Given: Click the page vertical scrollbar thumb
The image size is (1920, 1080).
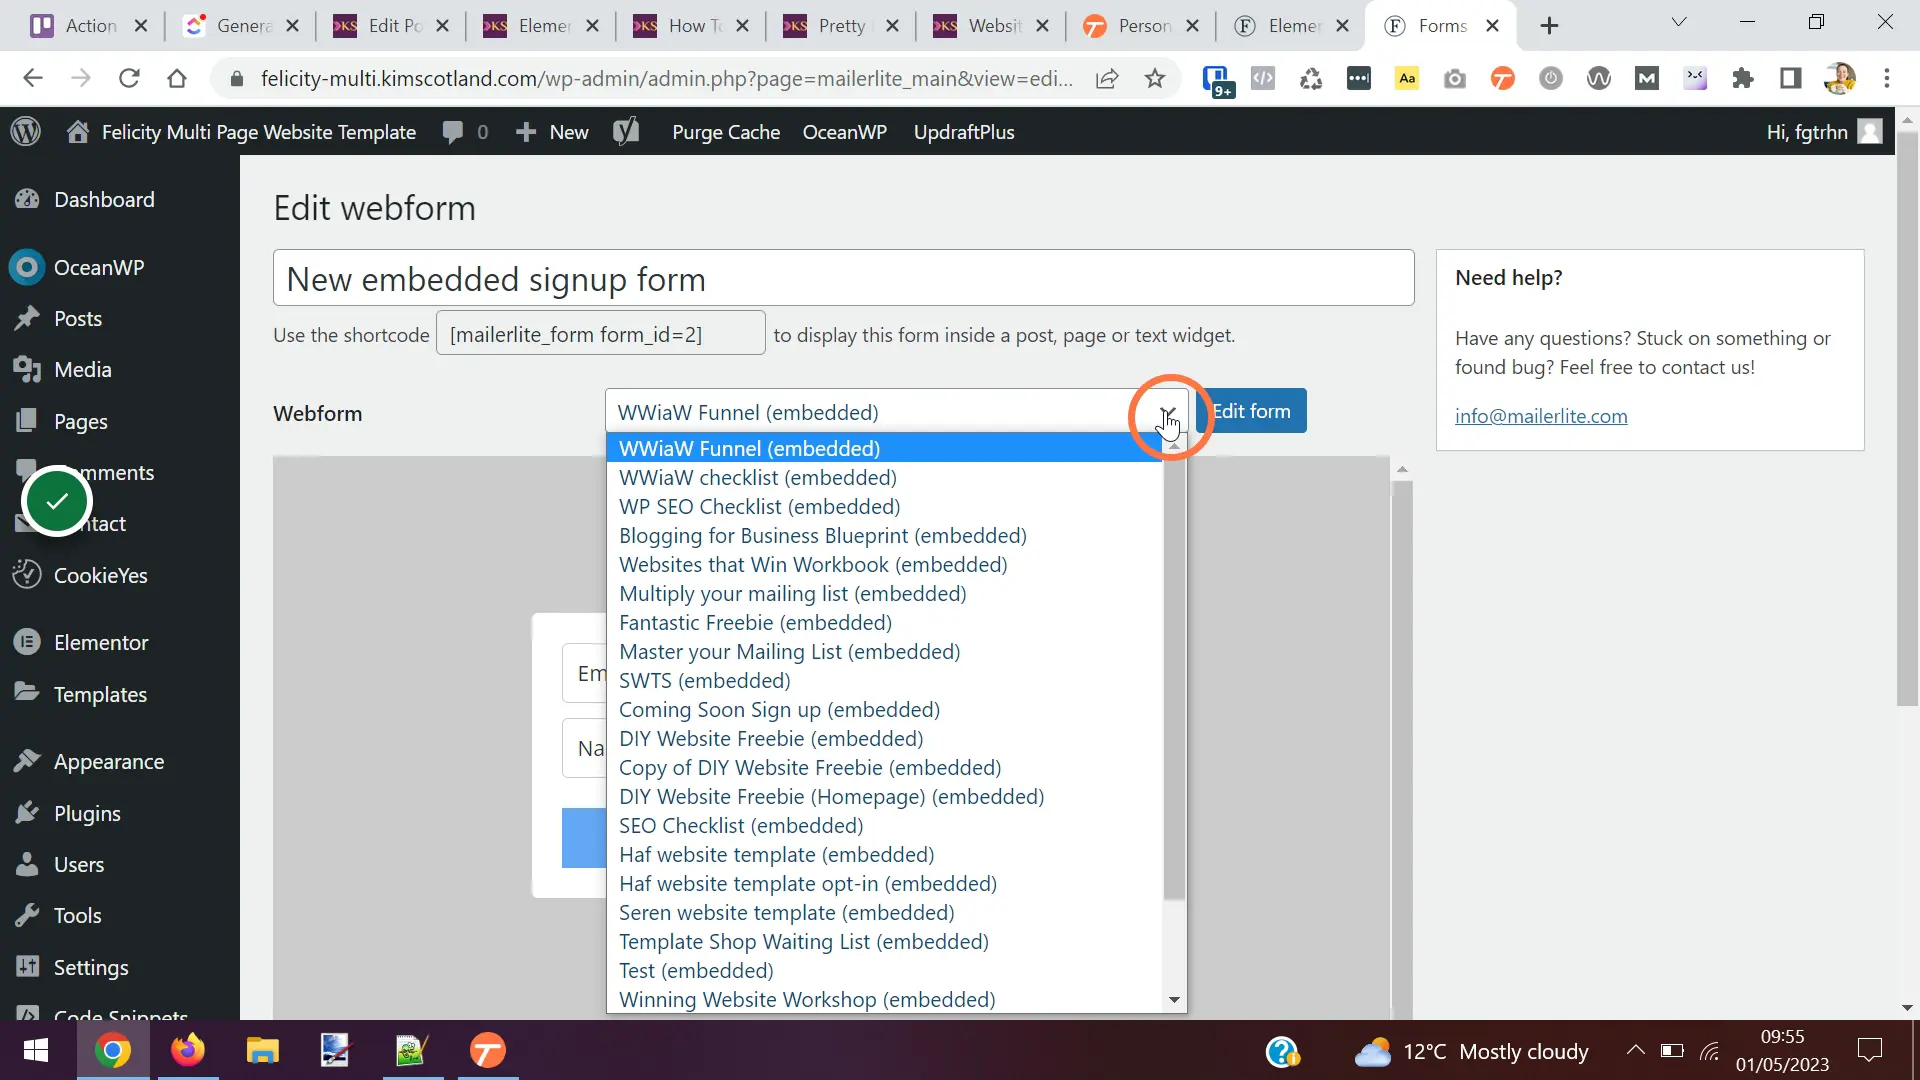Looking at the screenshot, I should pyautogui.click(x=1907, y=420).
